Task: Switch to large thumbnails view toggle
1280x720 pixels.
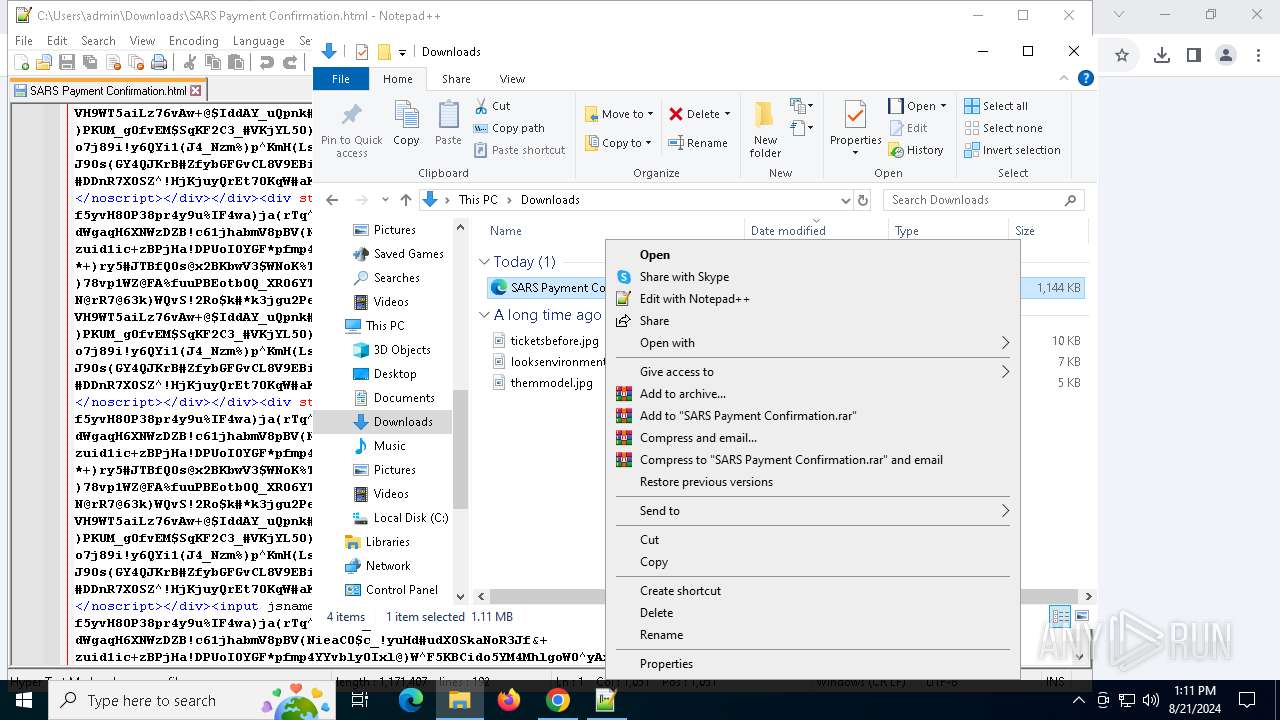Action: point(1081,616)
